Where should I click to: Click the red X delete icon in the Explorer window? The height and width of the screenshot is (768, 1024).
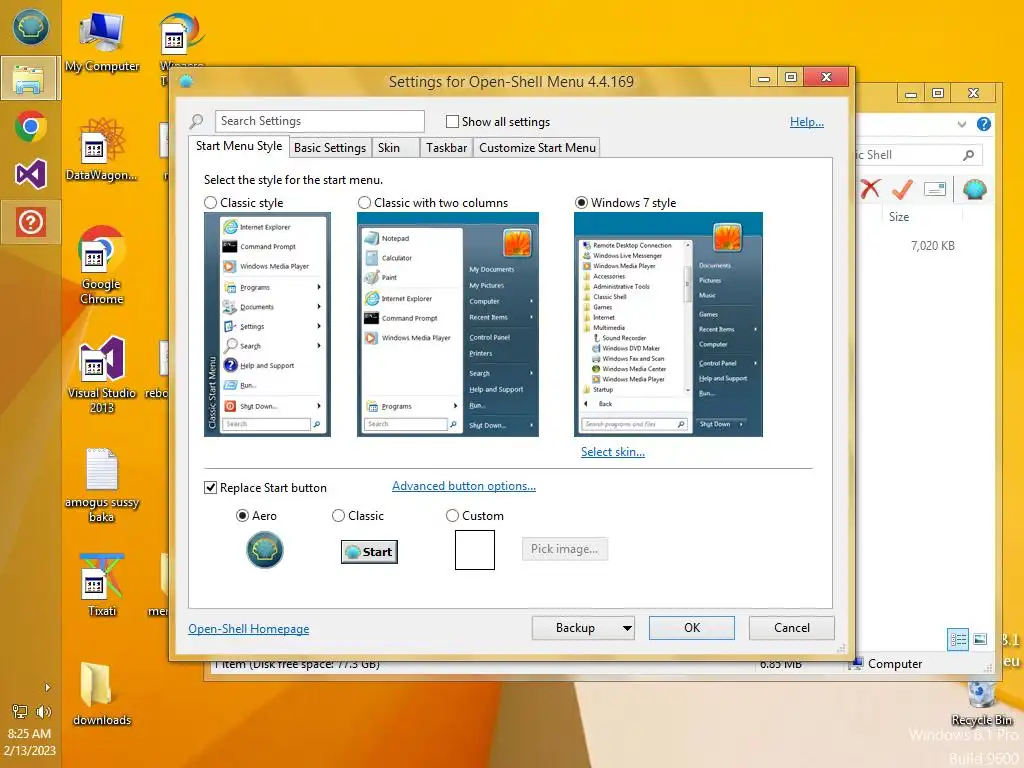pyautogui.click(x=871, y=189)
